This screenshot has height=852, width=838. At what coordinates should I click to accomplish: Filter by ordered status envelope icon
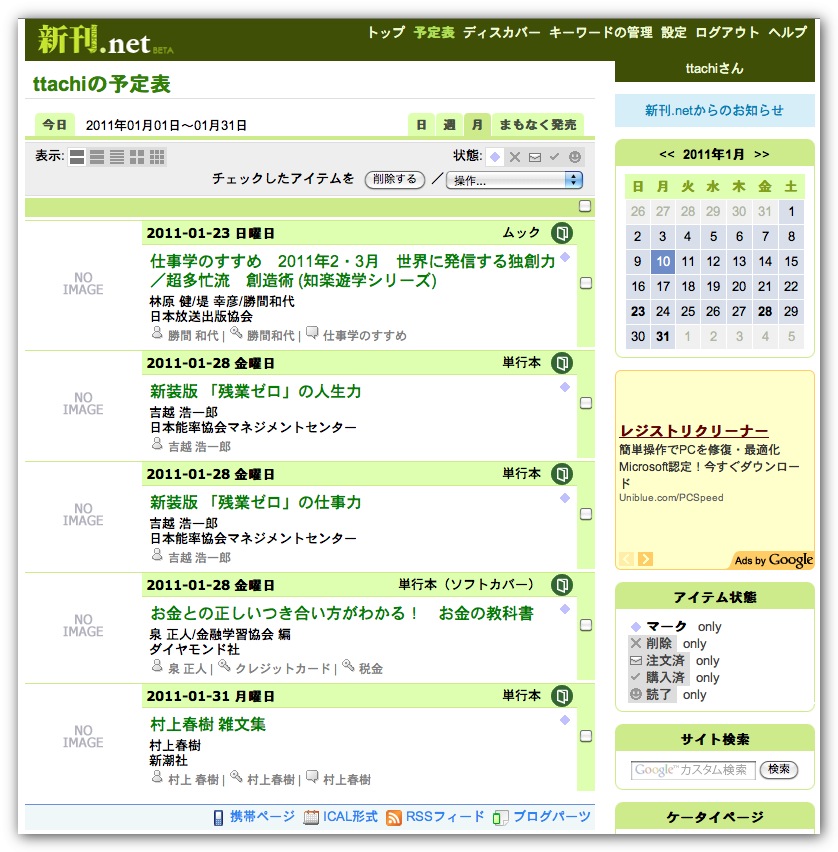pyautogui.click(x=535, y=157)
